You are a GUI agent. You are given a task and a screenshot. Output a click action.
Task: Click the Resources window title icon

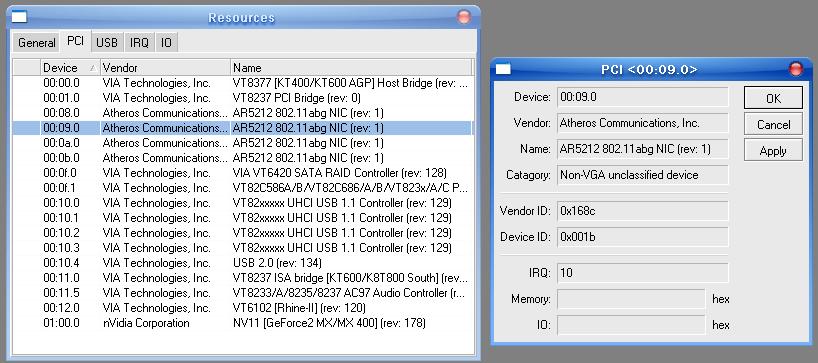click(x=19, y=17)
